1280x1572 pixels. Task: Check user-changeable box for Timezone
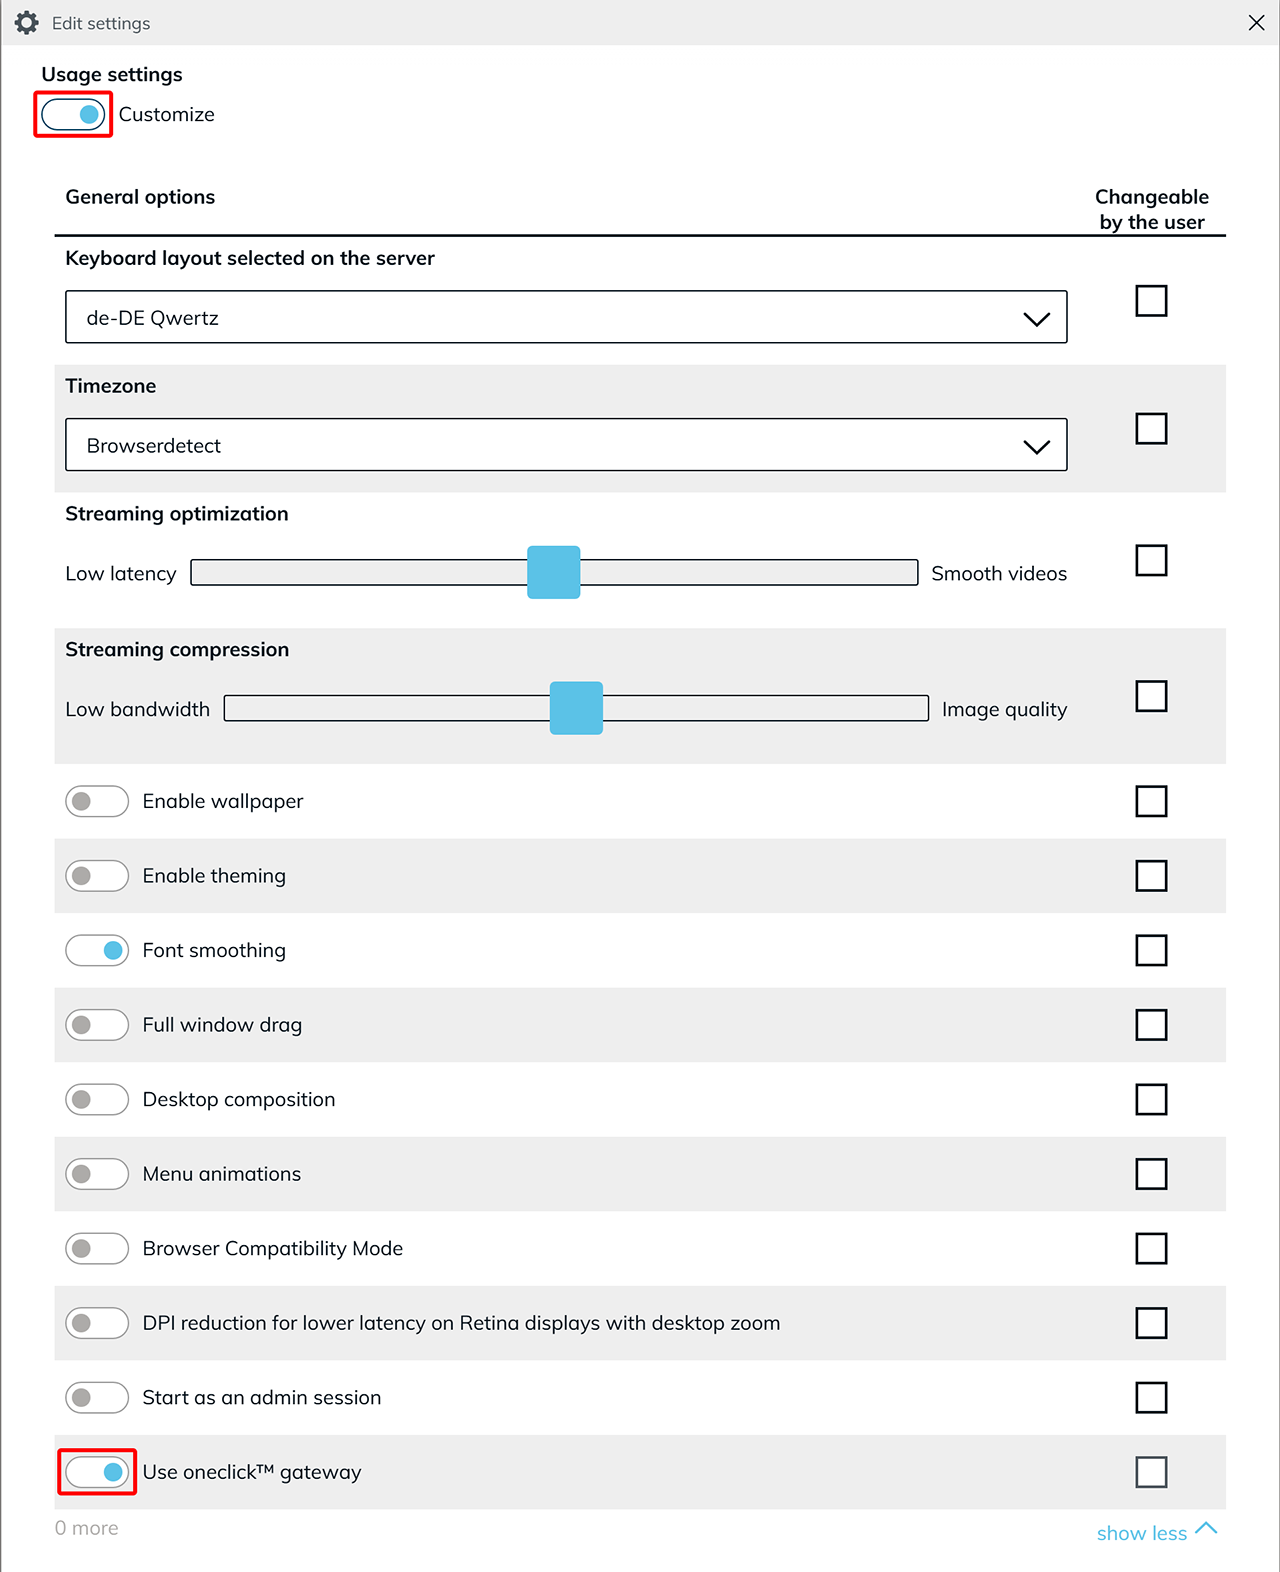[x=1151, y=428]
